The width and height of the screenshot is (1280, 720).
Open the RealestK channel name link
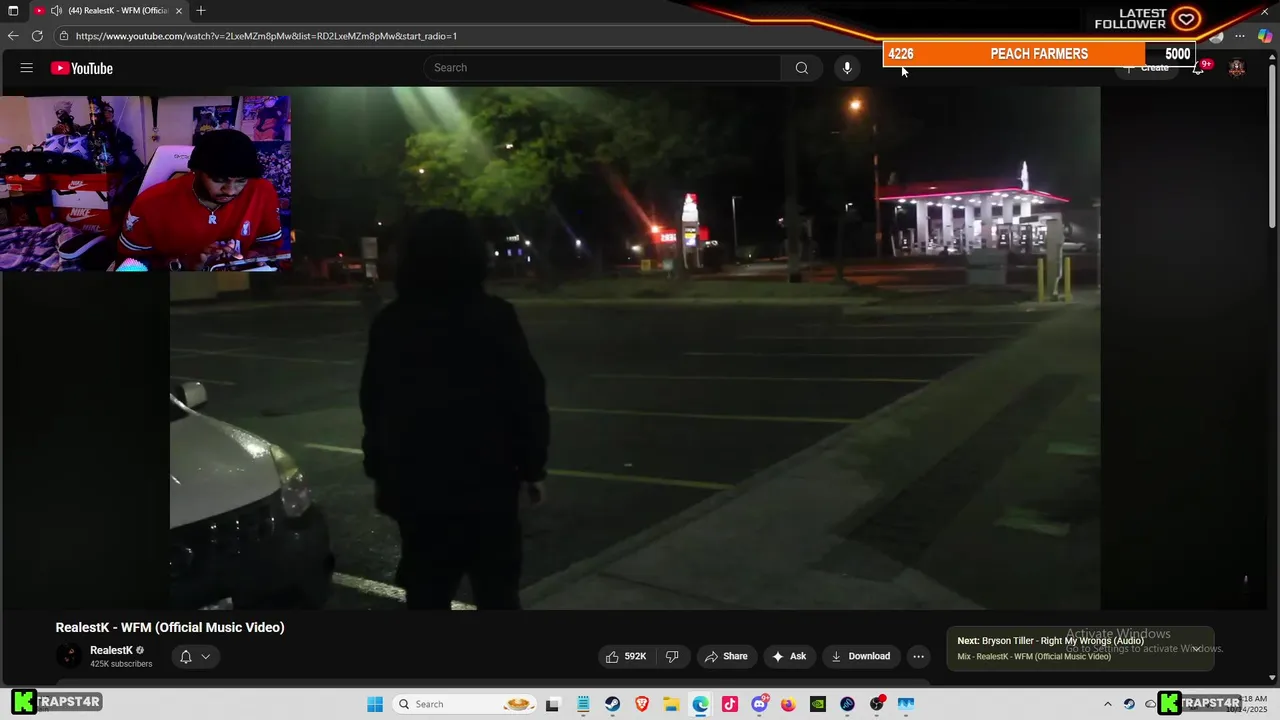111,650
